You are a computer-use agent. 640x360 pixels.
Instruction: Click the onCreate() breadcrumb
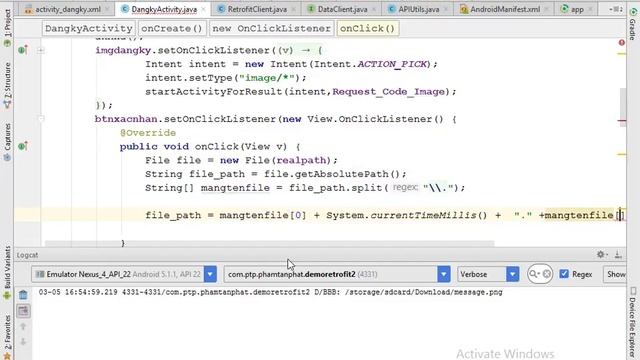click(172, 28)
